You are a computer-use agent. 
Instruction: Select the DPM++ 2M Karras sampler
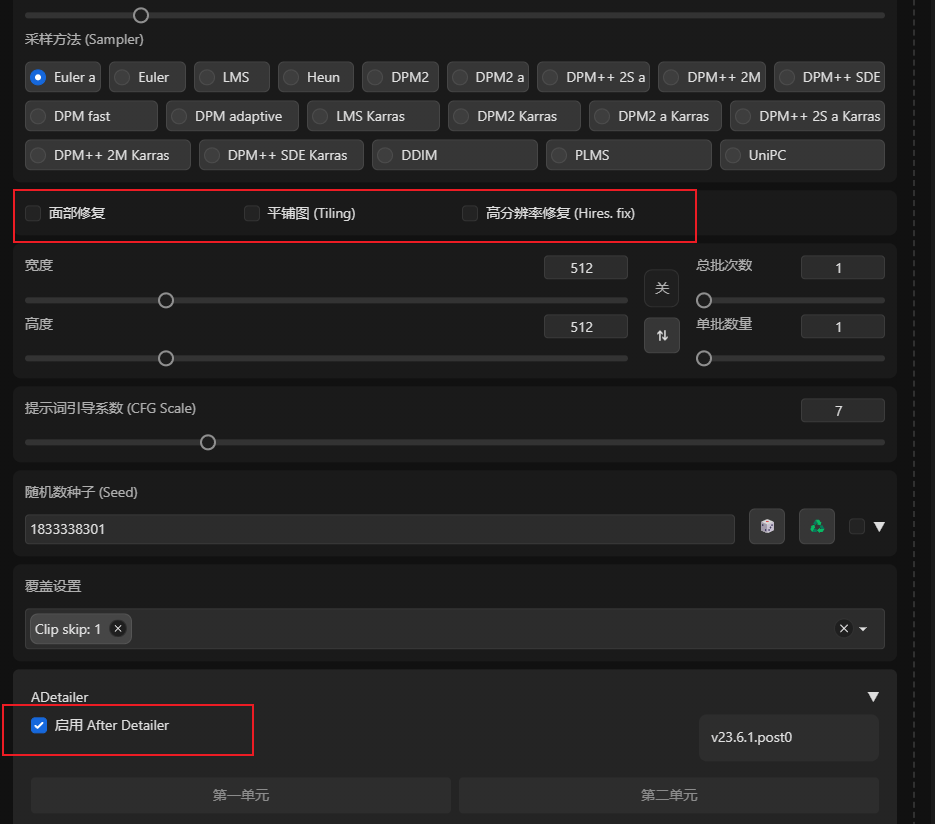[x=108, y=155]
